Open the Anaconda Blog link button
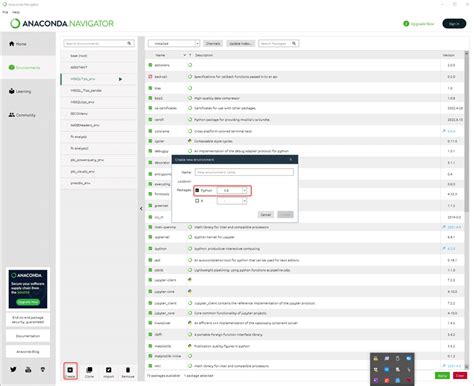Screen dimensions: 474x386 click(x=28, y=352)
